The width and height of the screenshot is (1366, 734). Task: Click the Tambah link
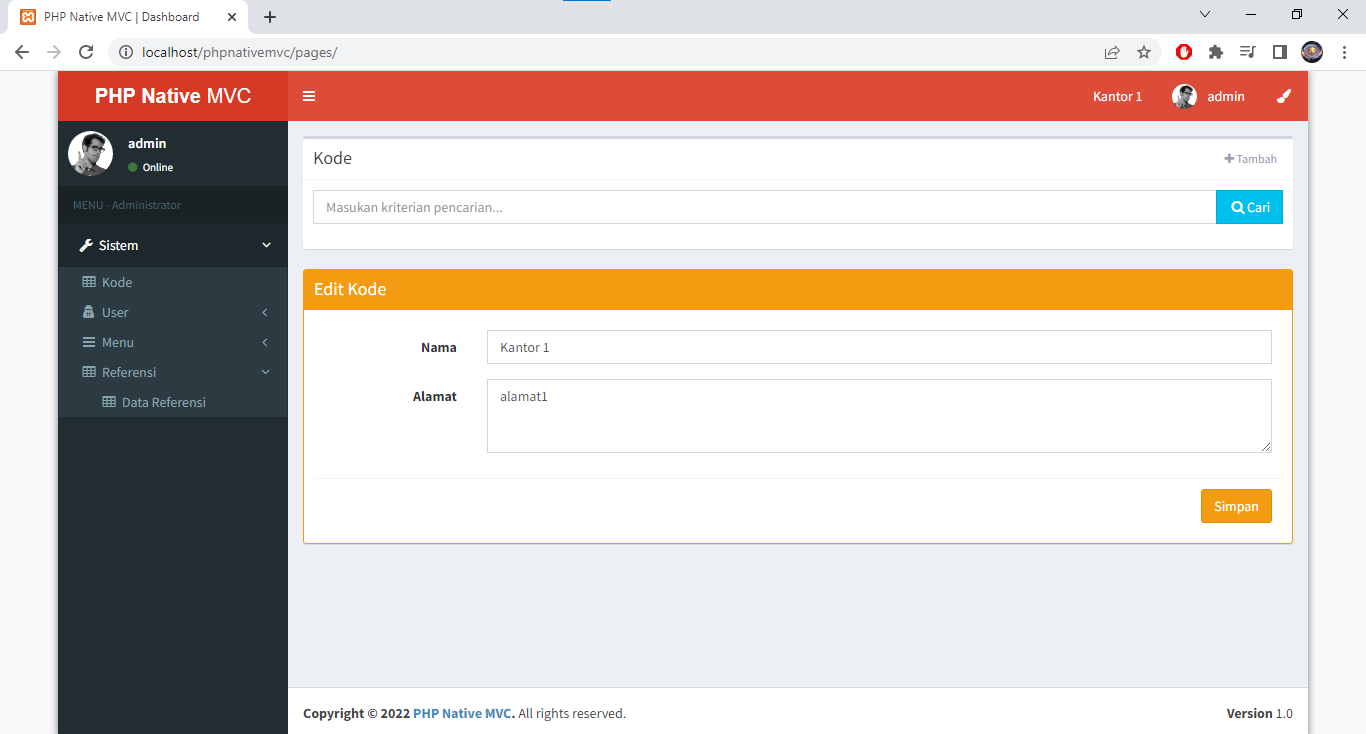(1250, 159)
